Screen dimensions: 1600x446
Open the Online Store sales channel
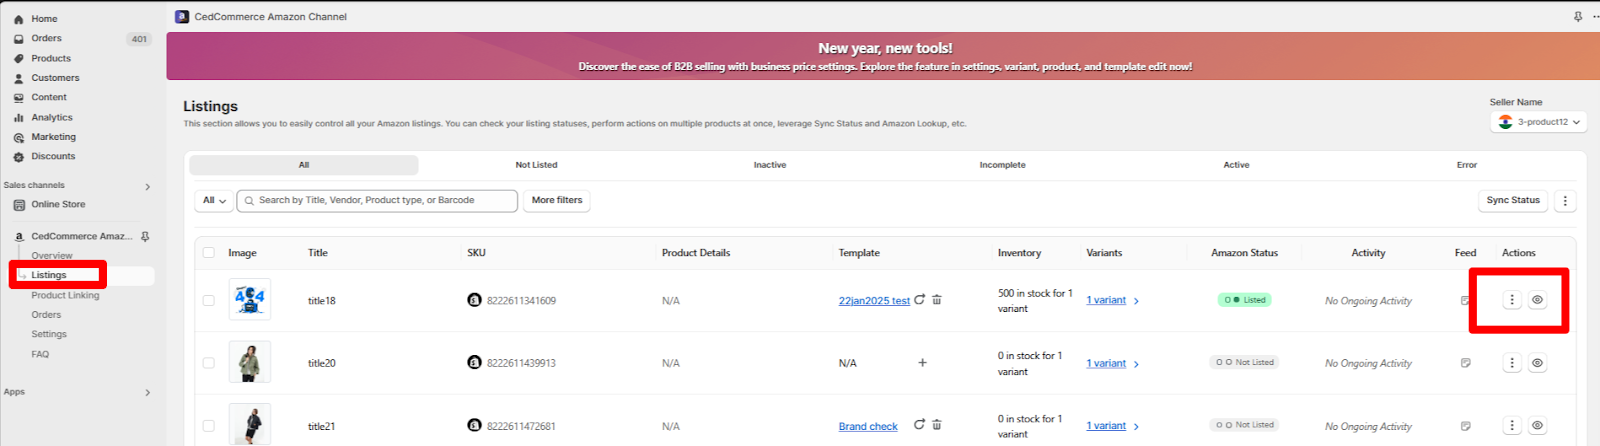coord(58,204)
